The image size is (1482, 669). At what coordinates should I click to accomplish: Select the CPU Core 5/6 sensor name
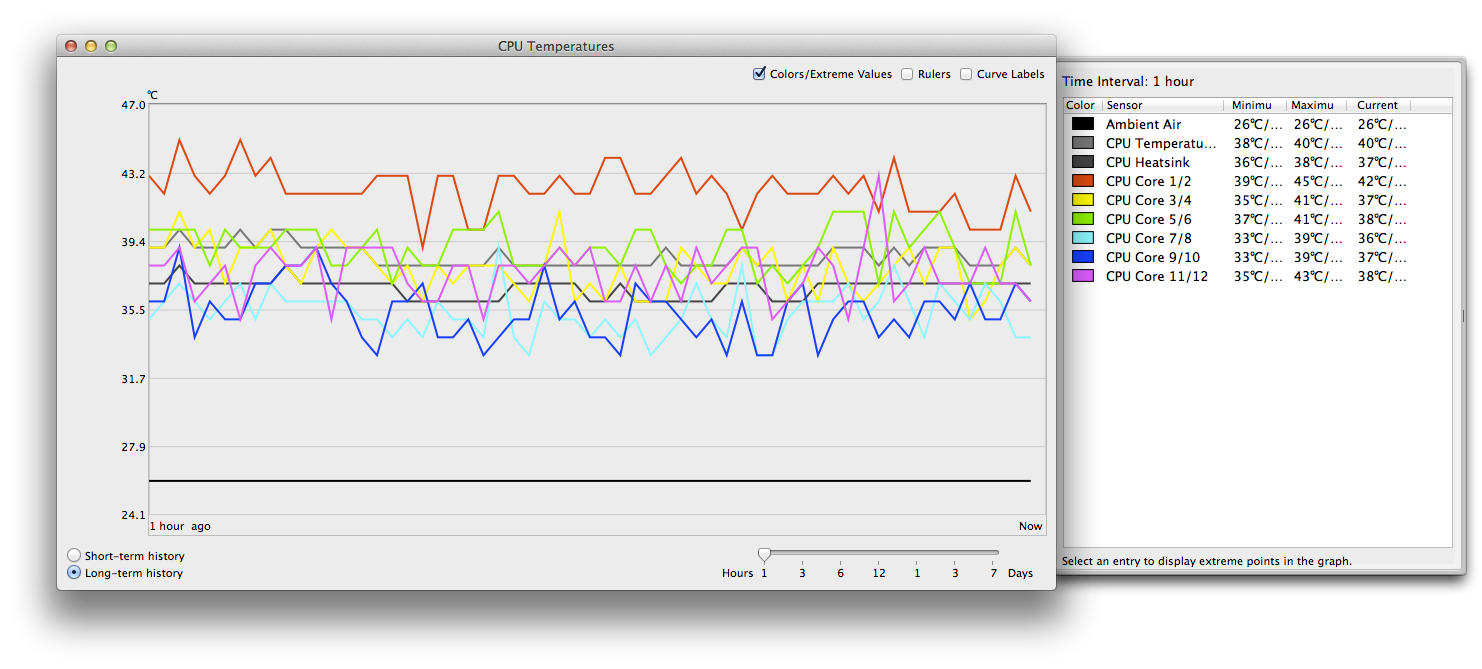[x=1148, y=219]
